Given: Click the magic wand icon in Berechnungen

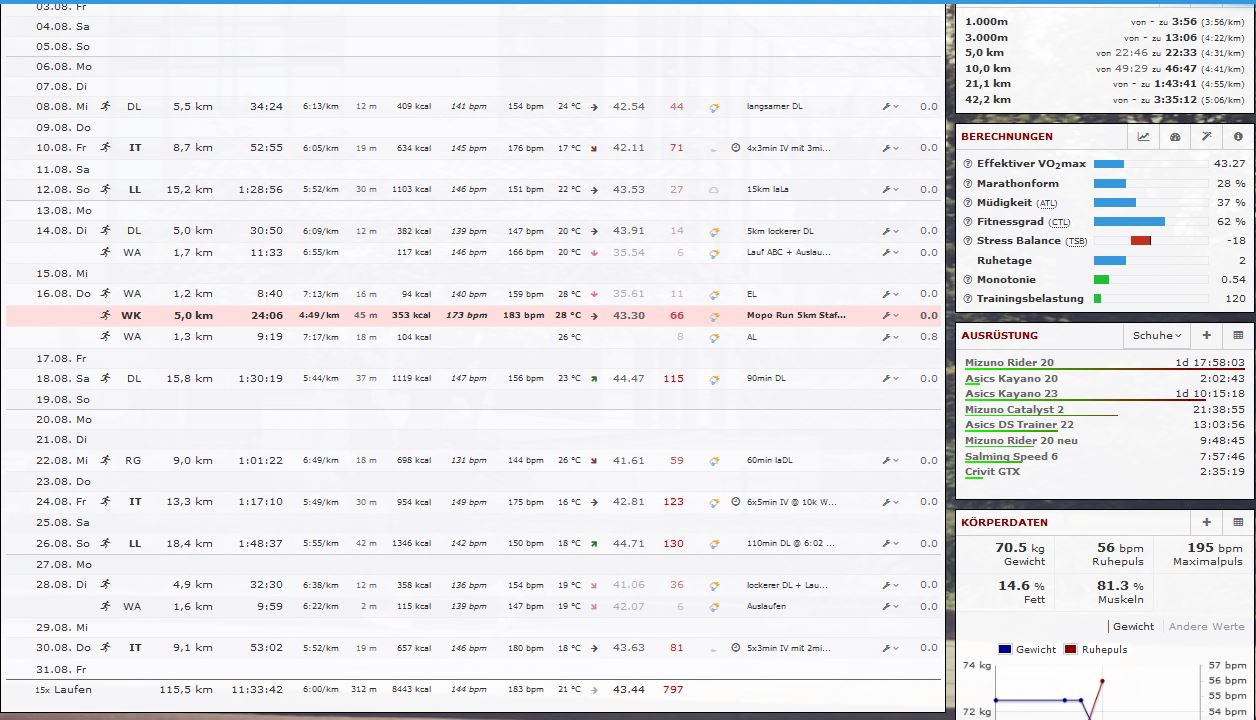Looking at the screenshot, I should point(1207,137).
